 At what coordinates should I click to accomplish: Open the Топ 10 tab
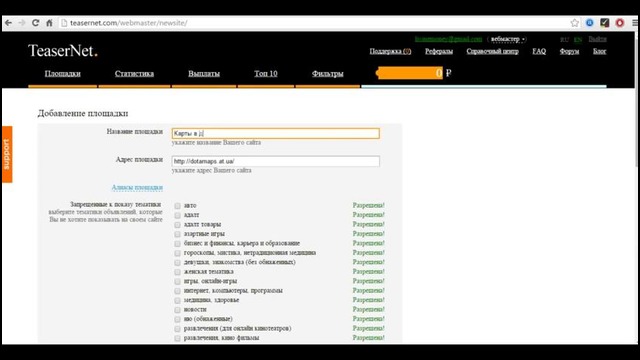coord(266,73)
